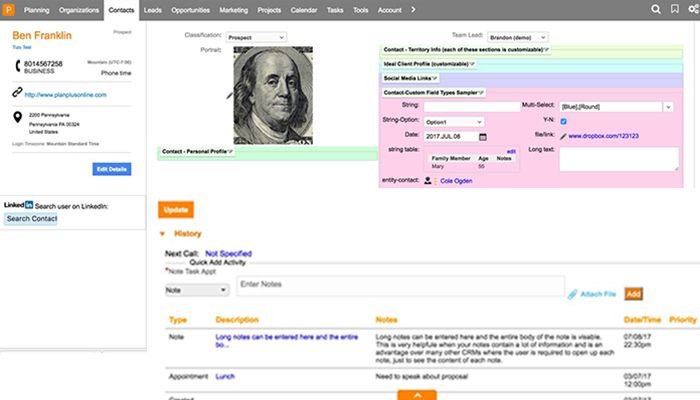Expand Ideal Client Profile section
This screenshot has height=400, width=700.
429,64
